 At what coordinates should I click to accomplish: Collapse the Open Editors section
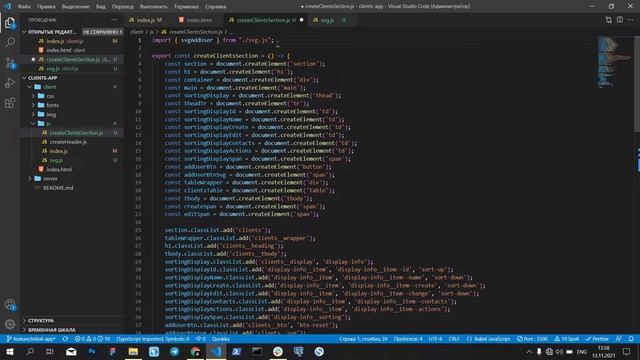pos(24,31)
